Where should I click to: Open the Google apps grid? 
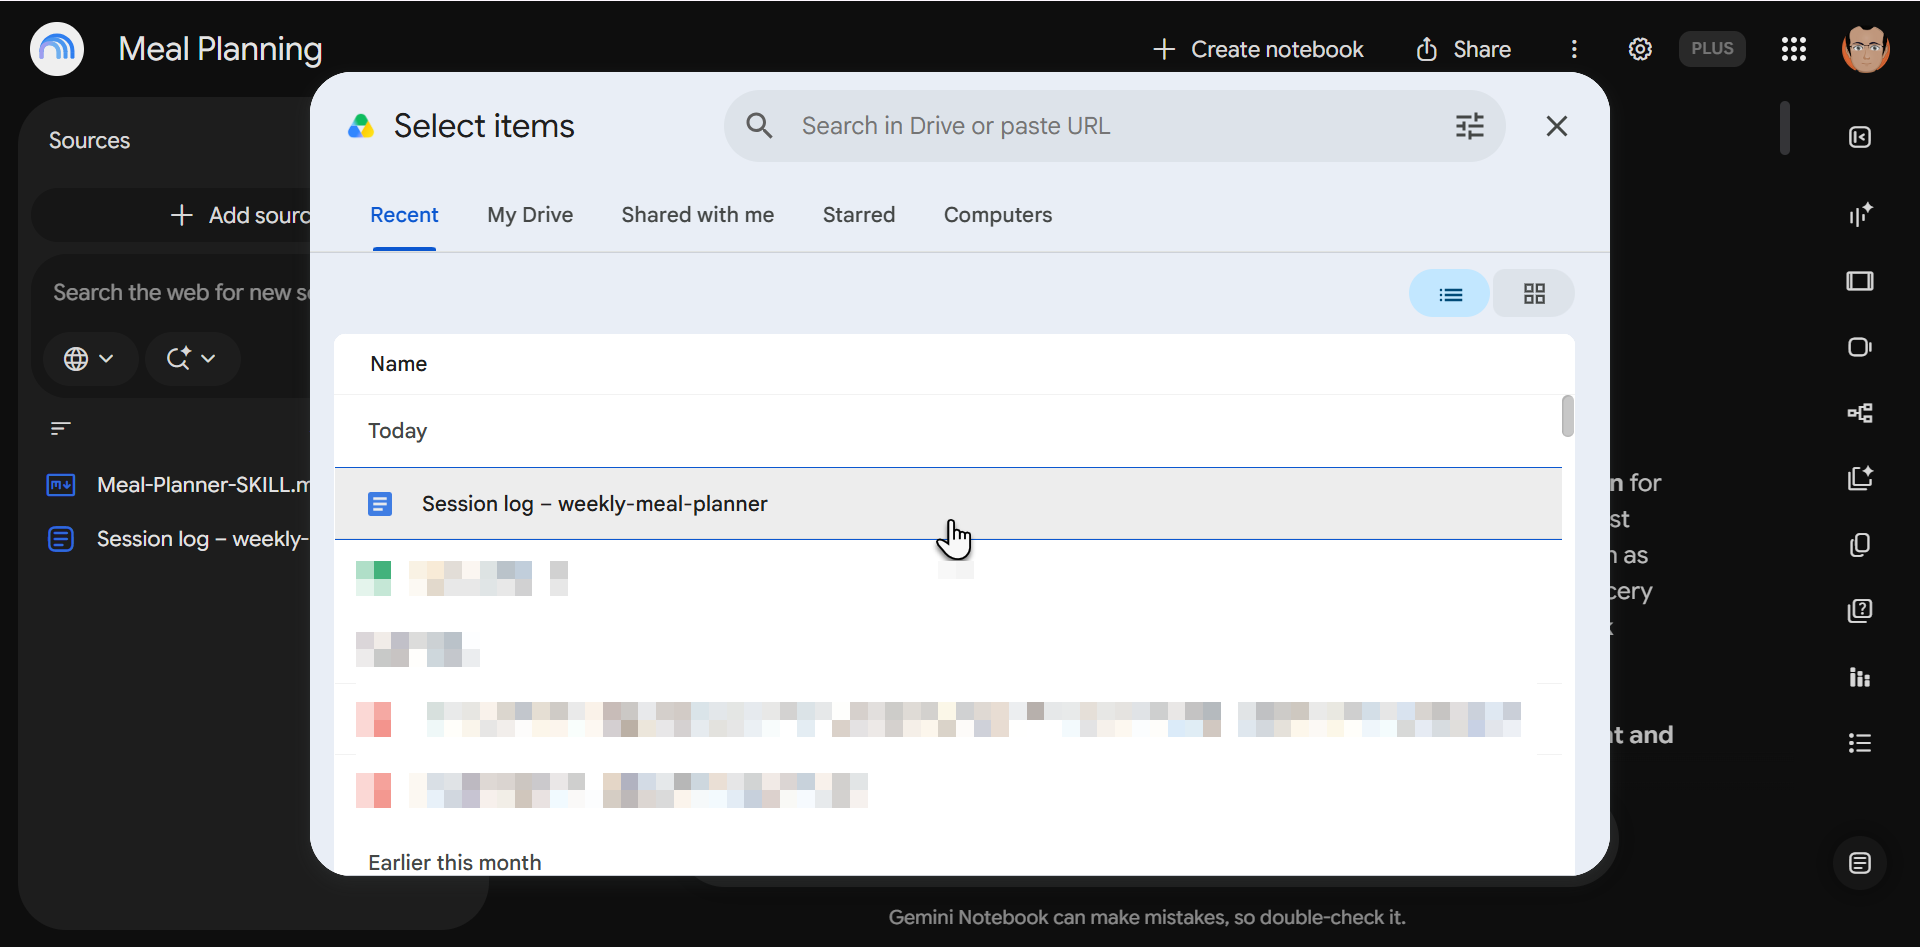click(x=1794, y=49)
